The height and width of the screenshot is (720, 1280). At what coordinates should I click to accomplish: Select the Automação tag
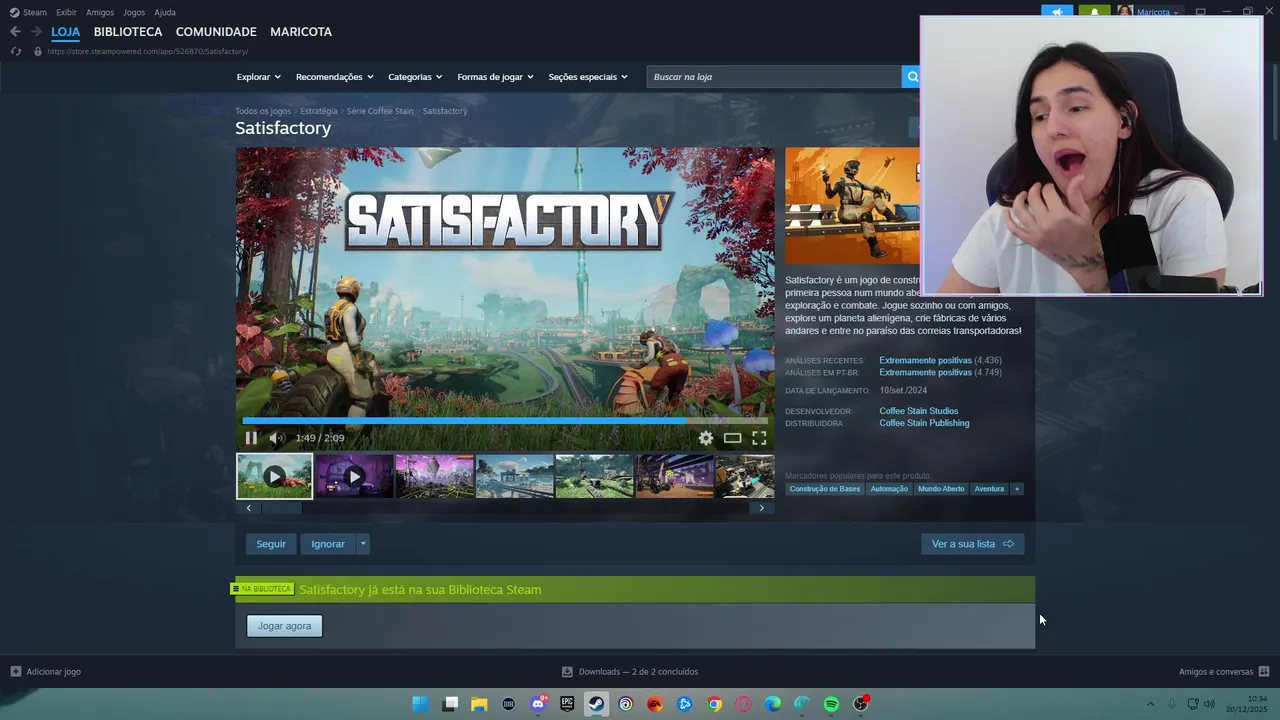click(889, 489)
